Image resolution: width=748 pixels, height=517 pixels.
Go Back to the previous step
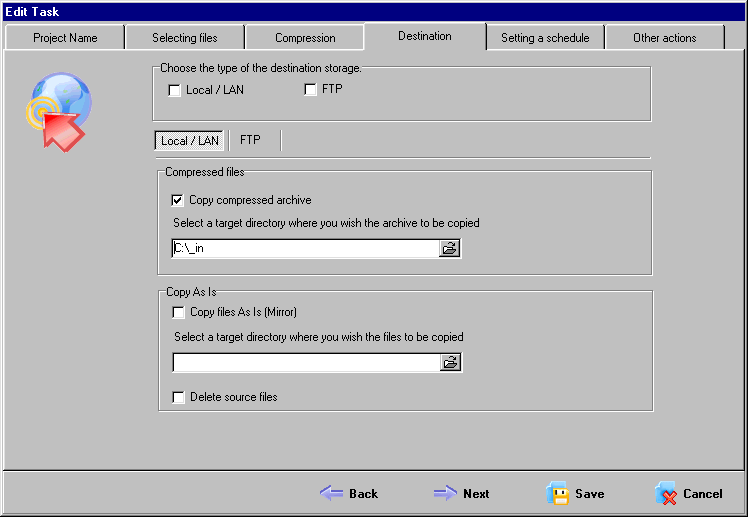349,494
